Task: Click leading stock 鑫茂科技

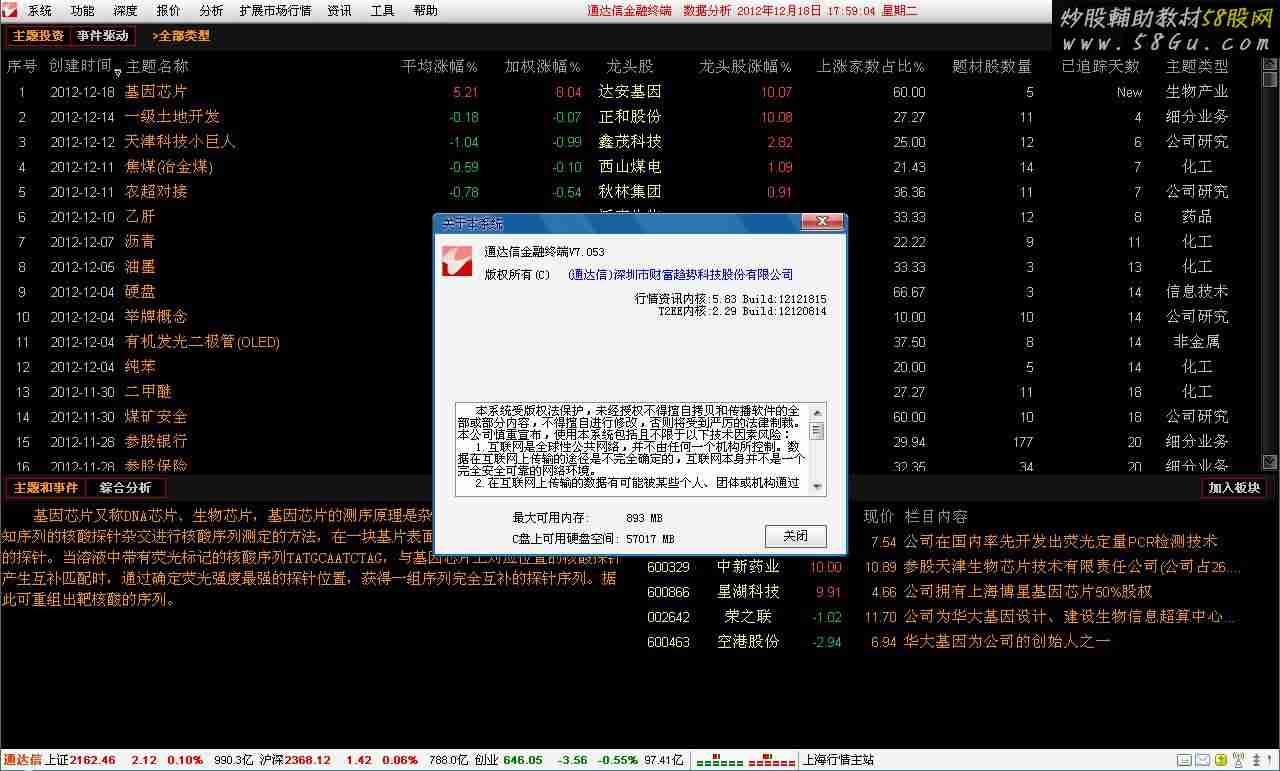Action: 630,142
